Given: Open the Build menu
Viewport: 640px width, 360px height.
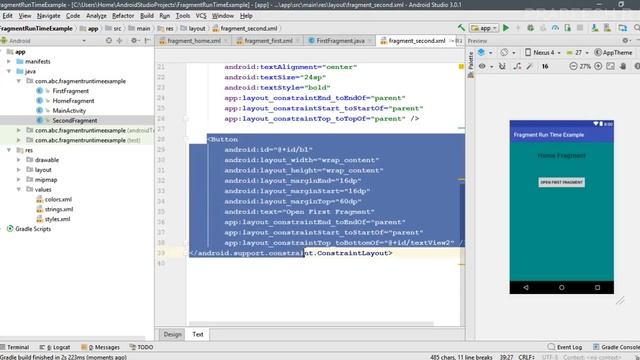Looking at the screenshot, I should (x=147, y=16).
